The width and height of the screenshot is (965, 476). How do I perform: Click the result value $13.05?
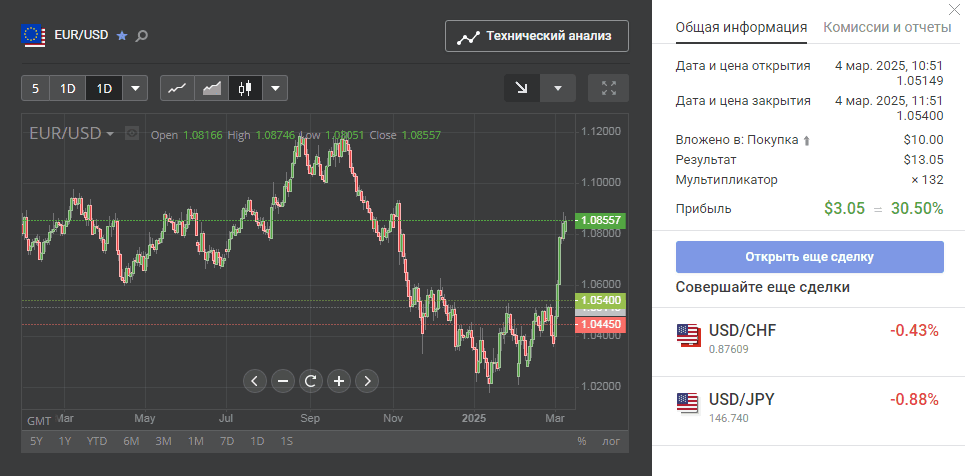(x=923, y=159)
